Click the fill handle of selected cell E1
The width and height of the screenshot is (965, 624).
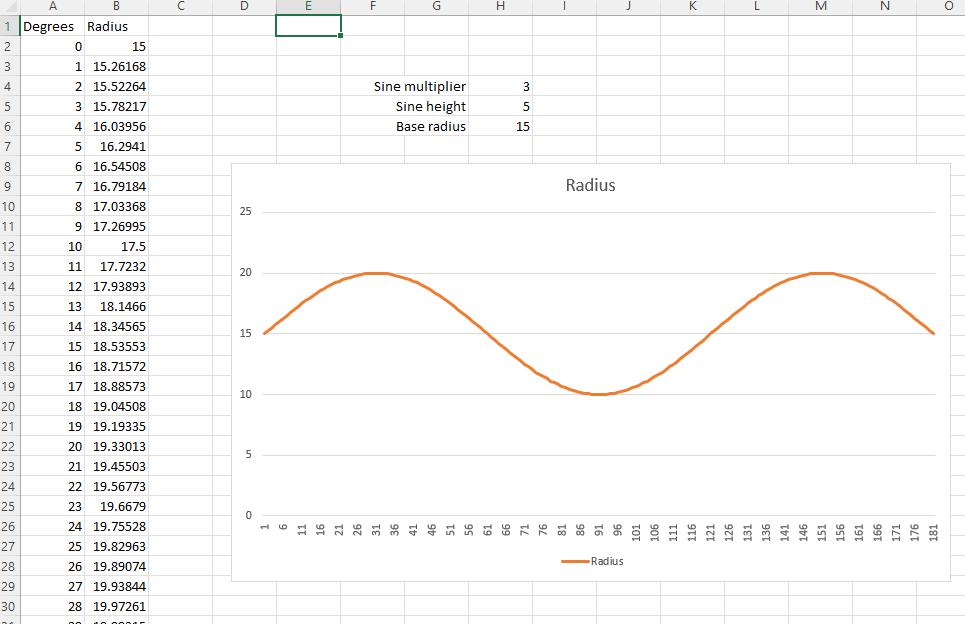tap(341, 36)
